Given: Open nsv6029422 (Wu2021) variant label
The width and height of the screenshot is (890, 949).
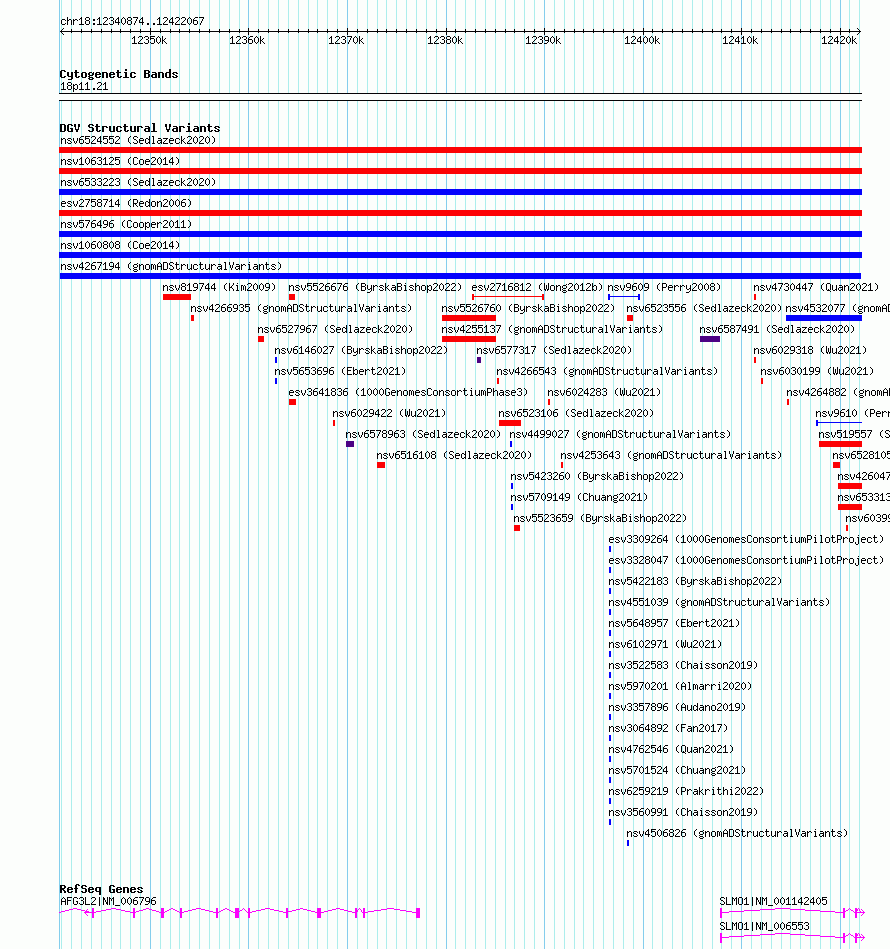Looking at the screenshot, I should tap(389, 413).
